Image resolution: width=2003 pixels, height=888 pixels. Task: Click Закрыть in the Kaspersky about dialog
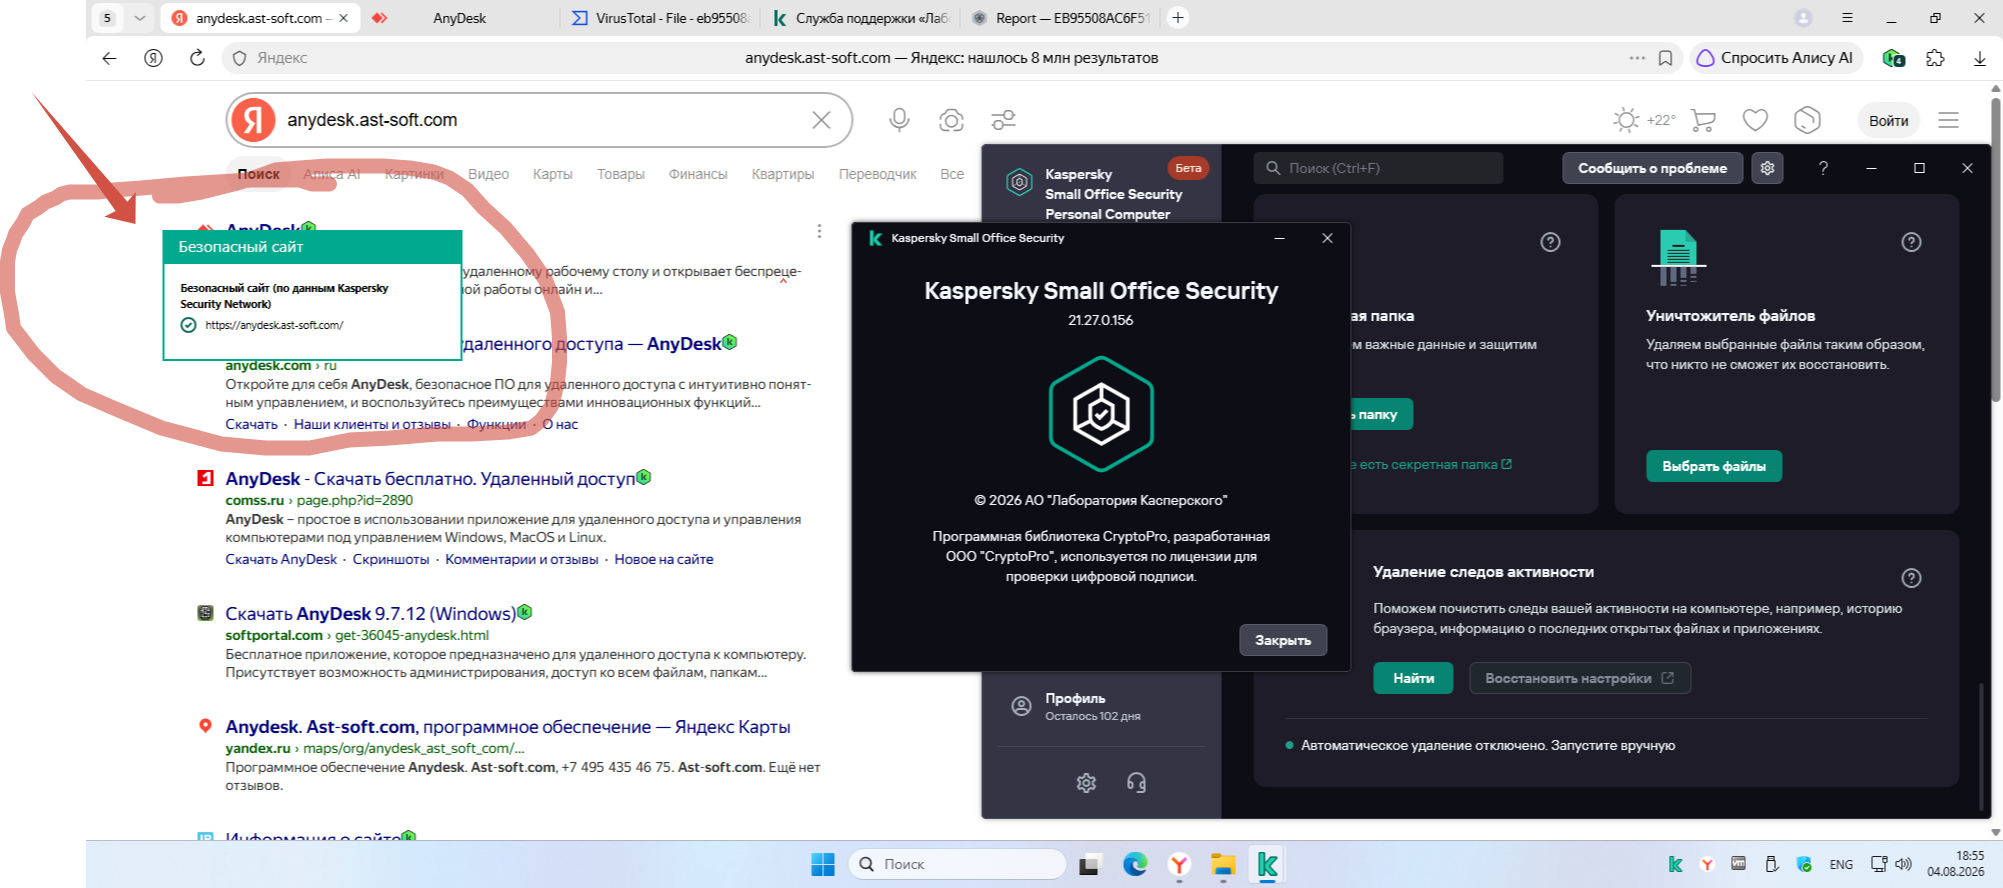pos(1283,640)
